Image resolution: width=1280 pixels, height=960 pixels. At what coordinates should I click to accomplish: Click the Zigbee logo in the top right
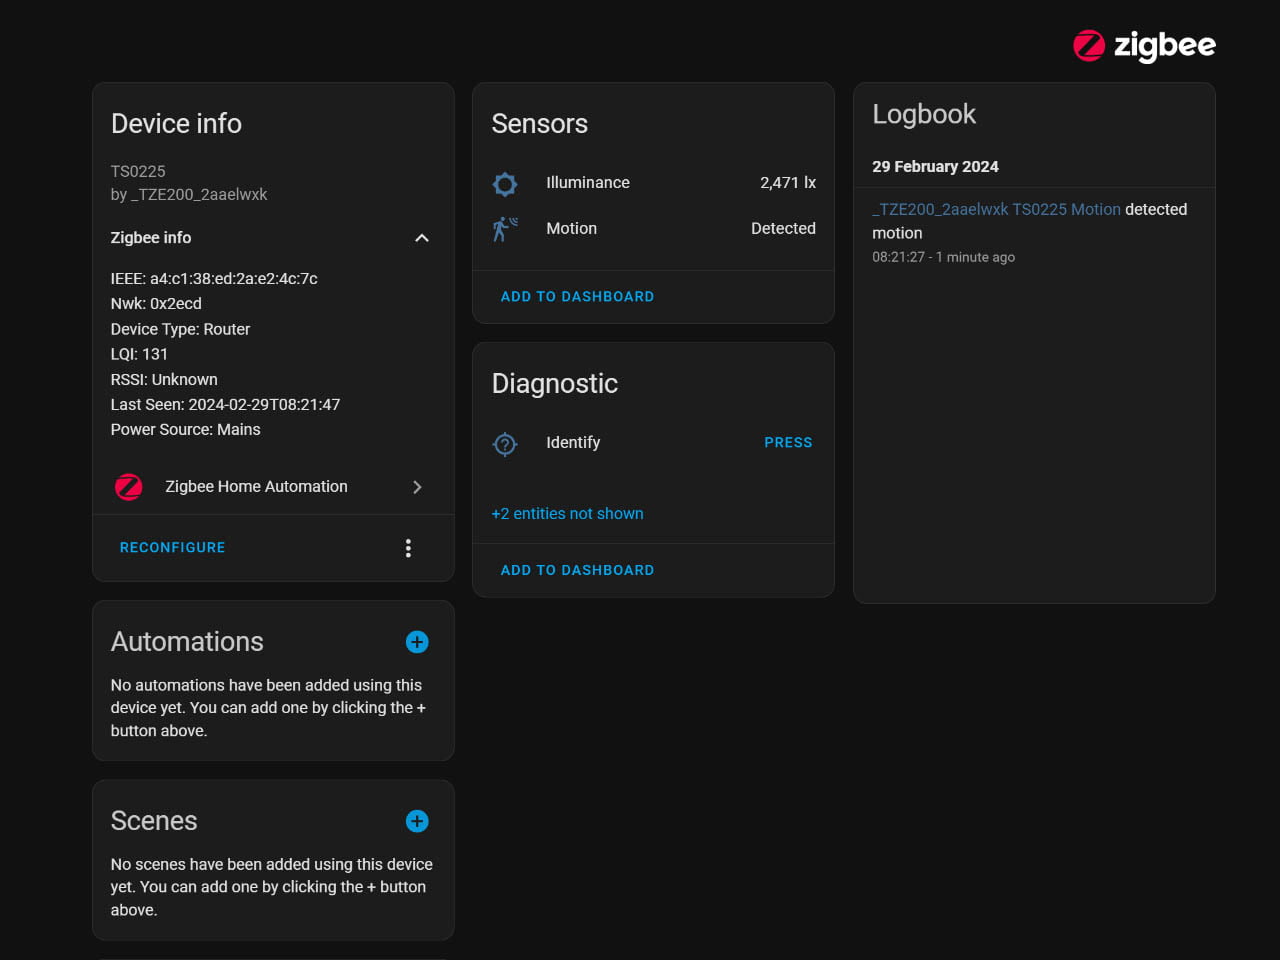1142,46
